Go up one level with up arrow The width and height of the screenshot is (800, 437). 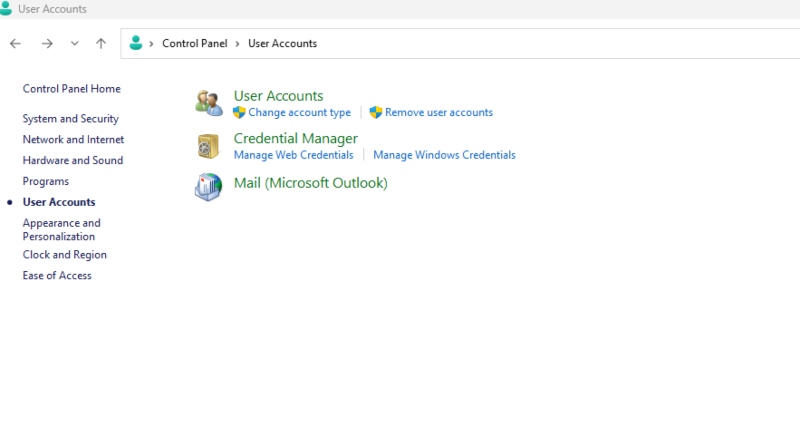pyautogui.click(x=101, y=44)
